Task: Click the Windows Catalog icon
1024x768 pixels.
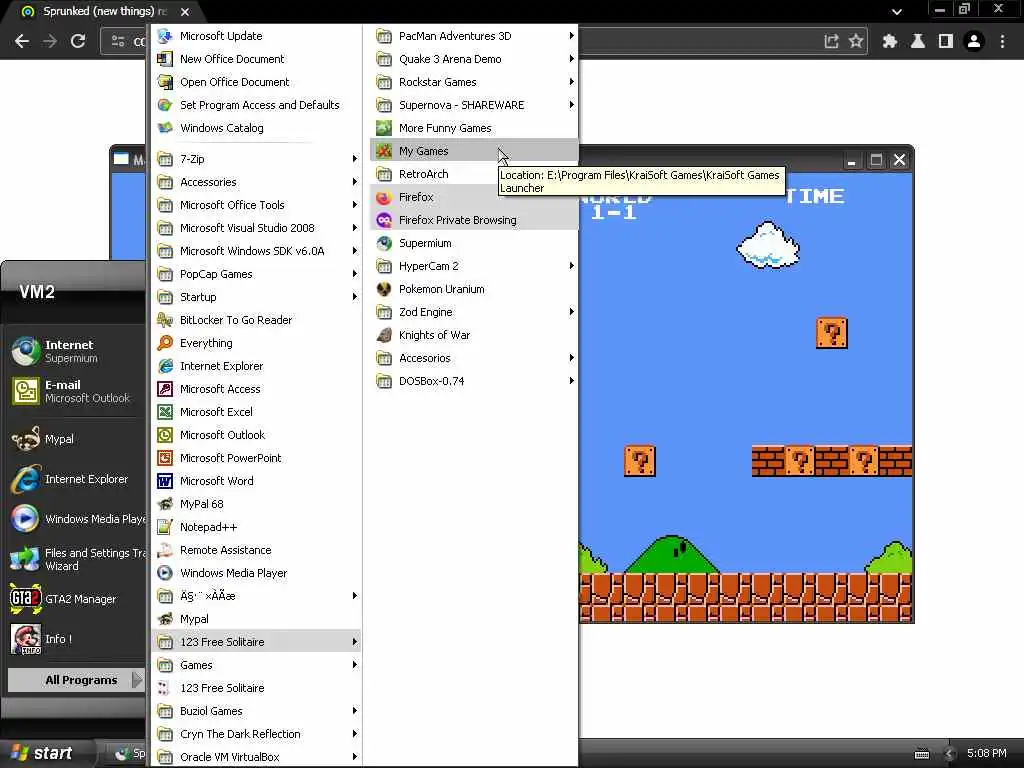Action: [x=165, y=128]
